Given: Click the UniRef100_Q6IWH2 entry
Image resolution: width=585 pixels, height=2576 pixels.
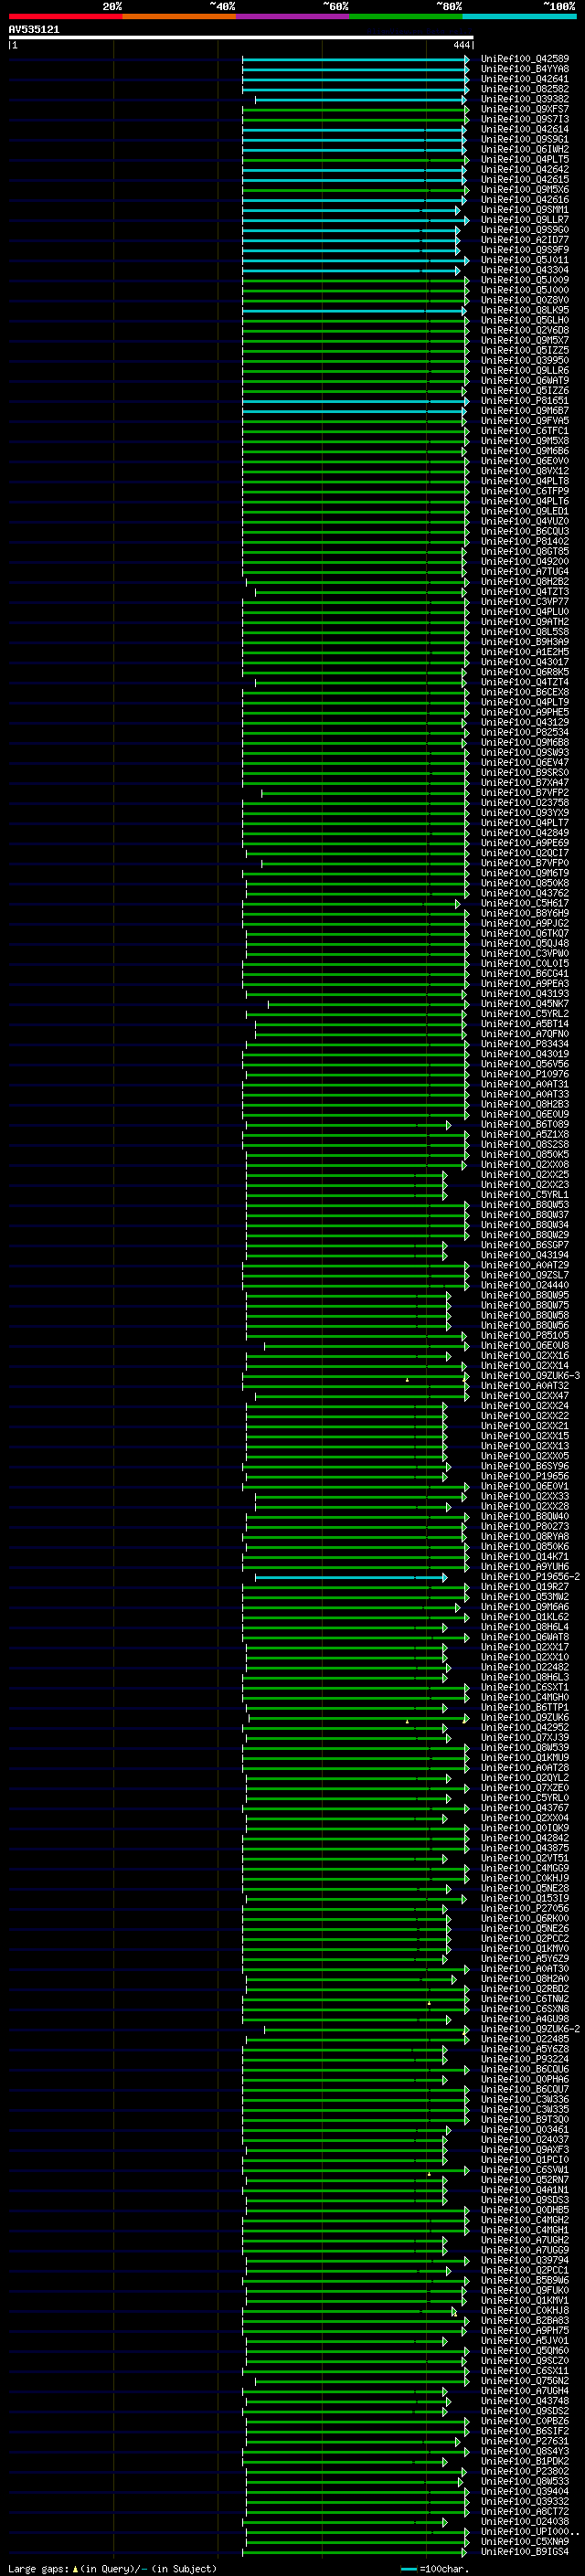Looking at the screenshot, I should (525, 150).
